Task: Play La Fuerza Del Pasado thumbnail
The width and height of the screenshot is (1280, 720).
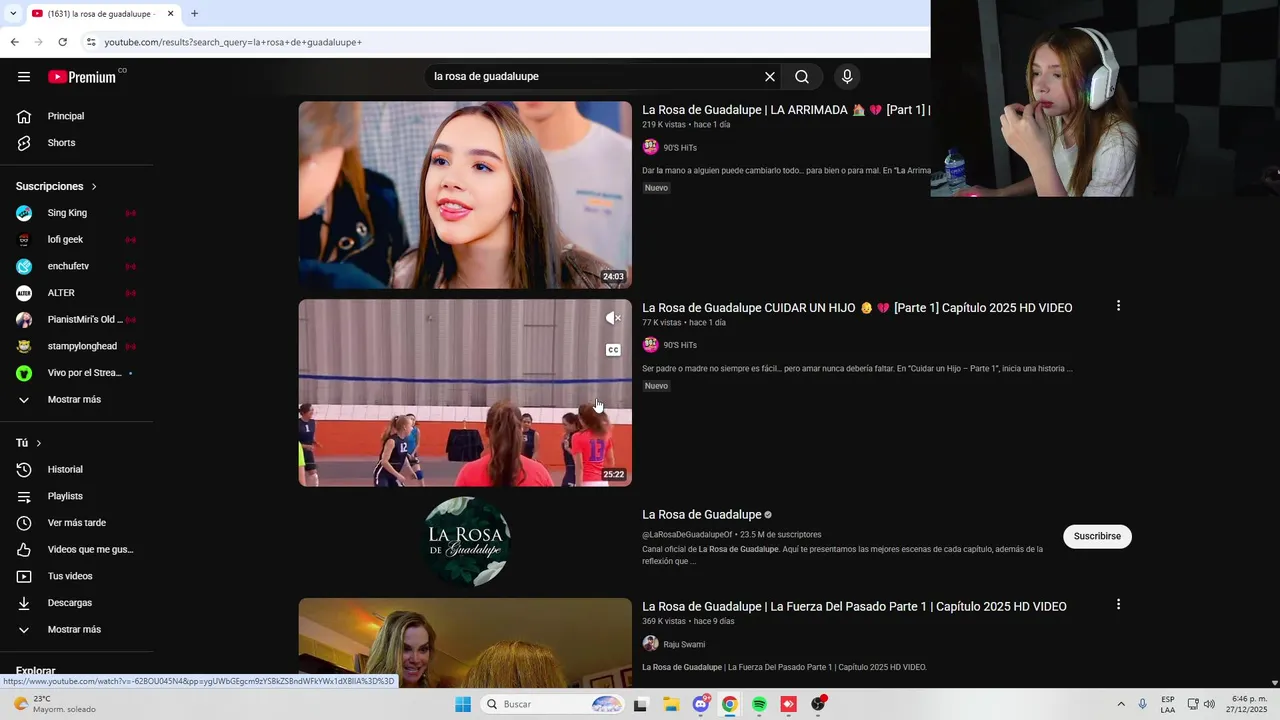Action: (465, 643)
